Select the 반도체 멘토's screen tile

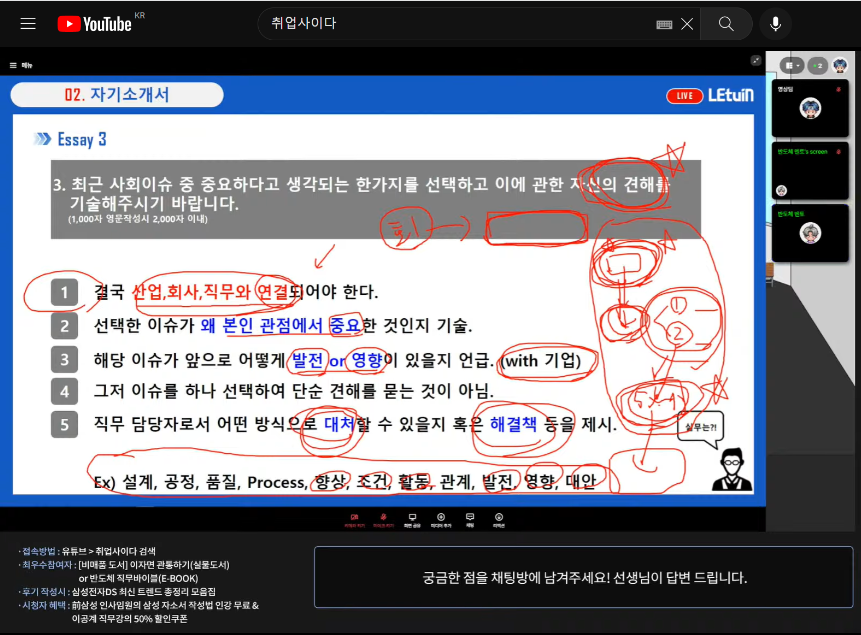point(811,171)
